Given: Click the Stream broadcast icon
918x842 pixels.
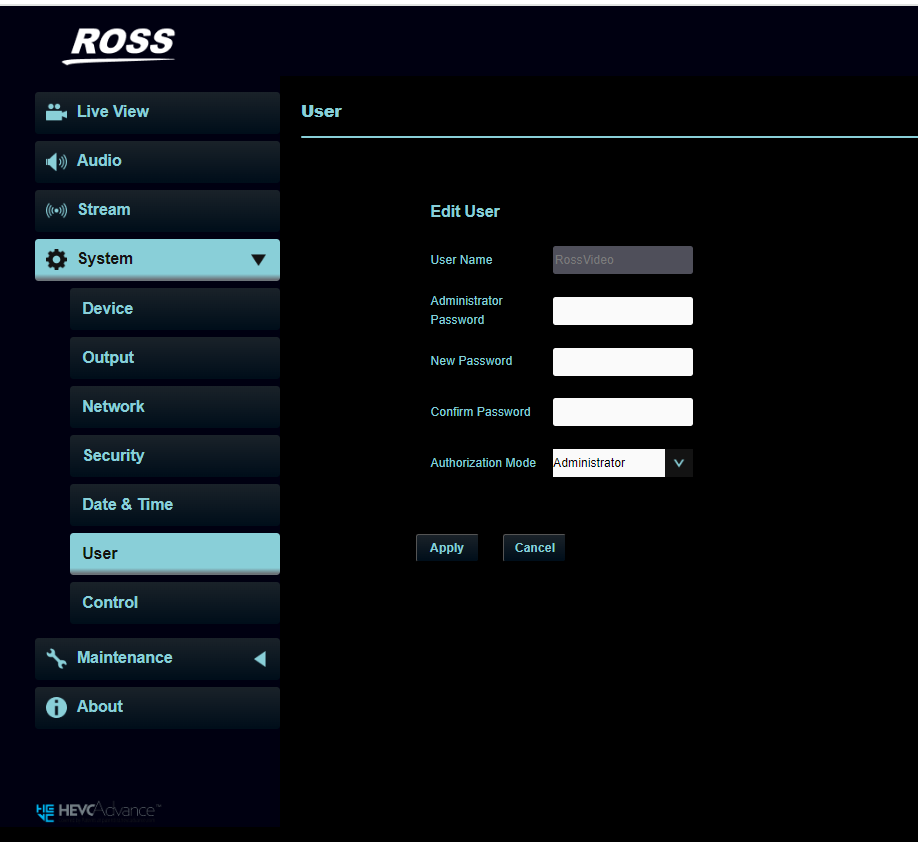Looking at the screenshot, I should coord(57,210).
